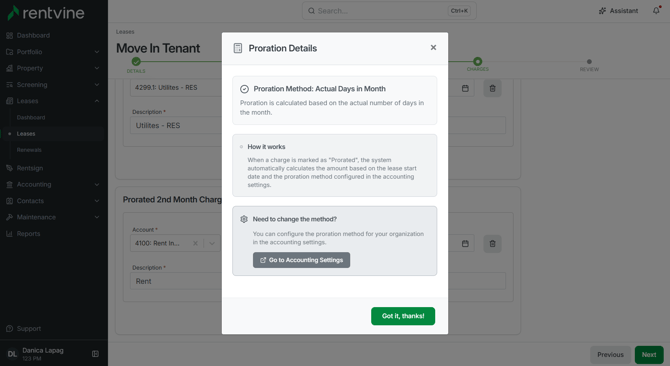This screenshot has width=670, height=366.
Task: Select the Review step marker
Action: (x=589, y=61)
